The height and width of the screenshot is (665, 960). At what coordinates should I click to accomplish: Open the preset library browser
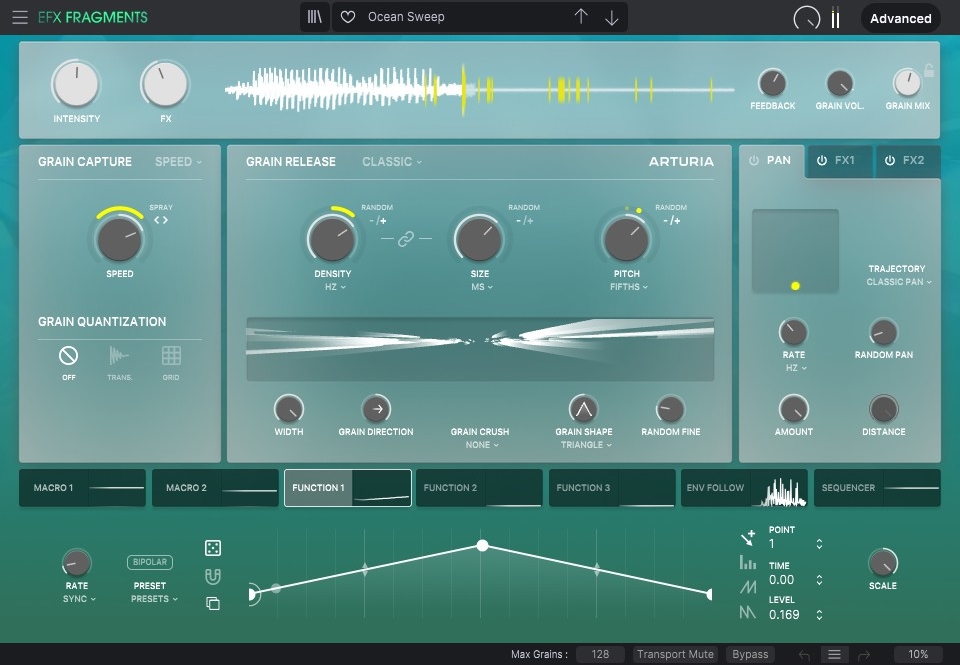[x=315, y=17]
